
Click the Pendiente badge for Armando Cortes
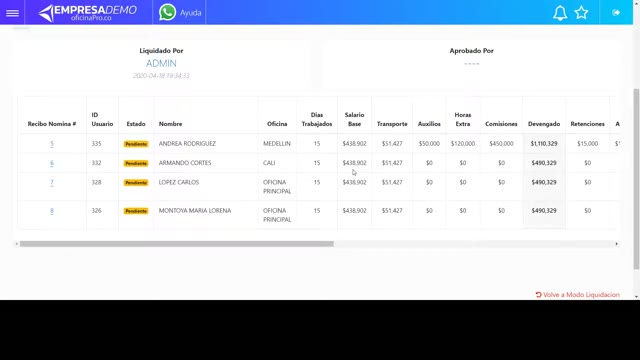click(136, 163)
